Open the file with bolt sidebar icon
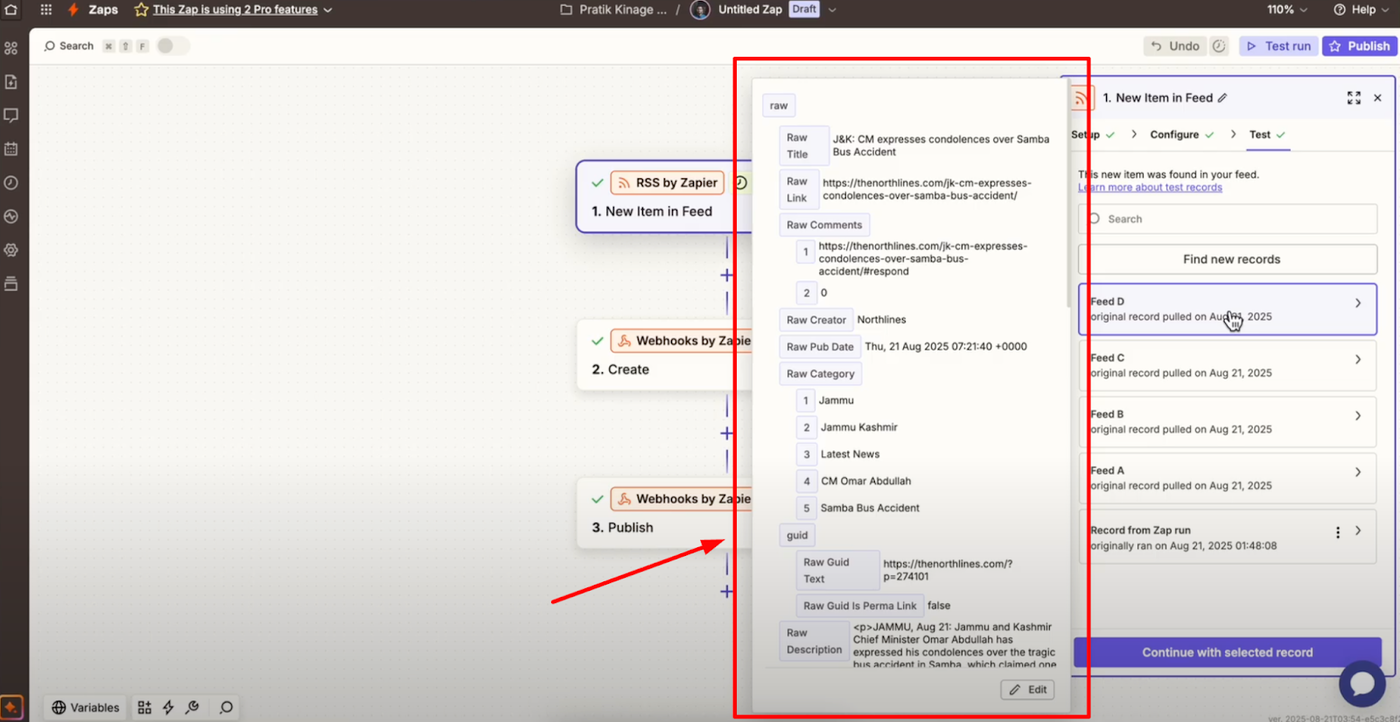 coord(11,82)
